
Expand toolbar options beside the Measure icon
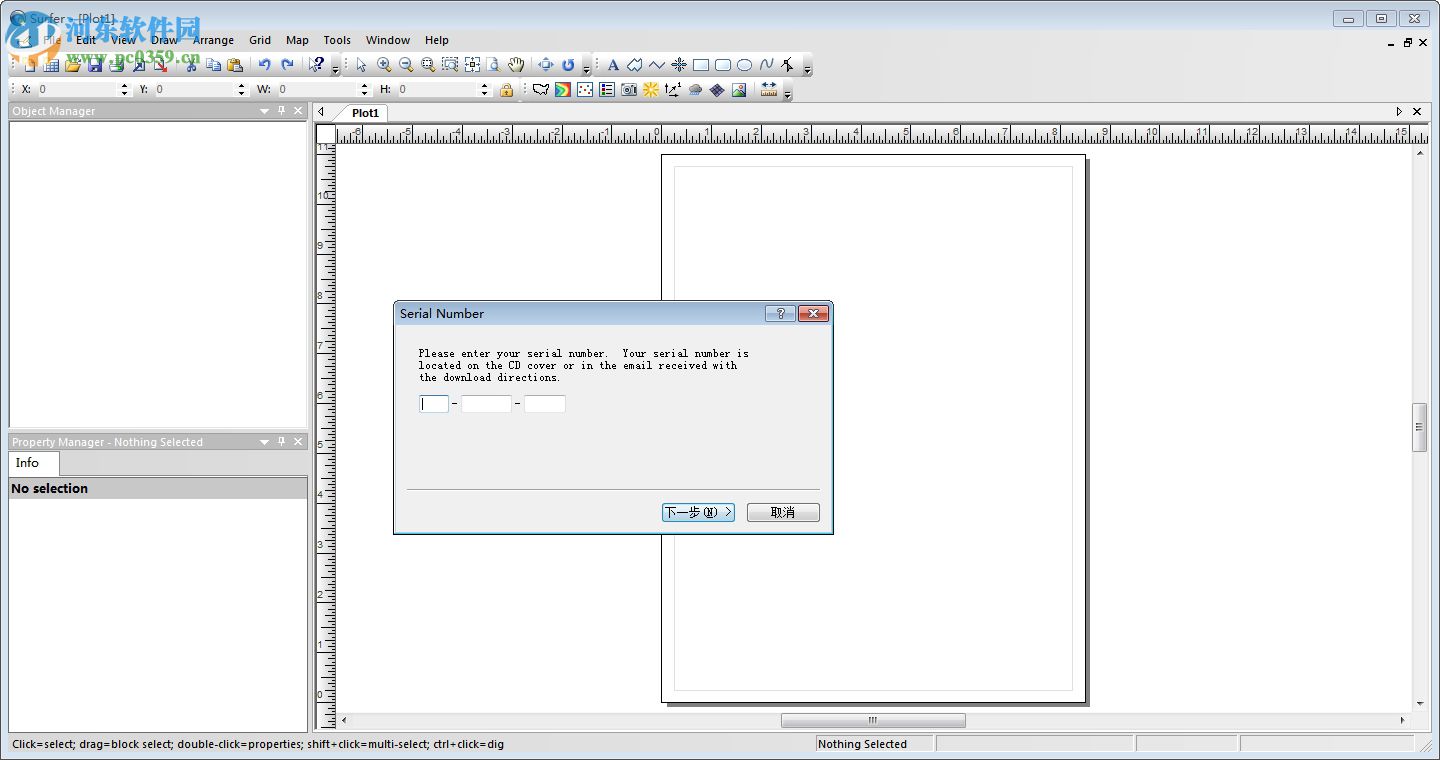click(788, 94)
